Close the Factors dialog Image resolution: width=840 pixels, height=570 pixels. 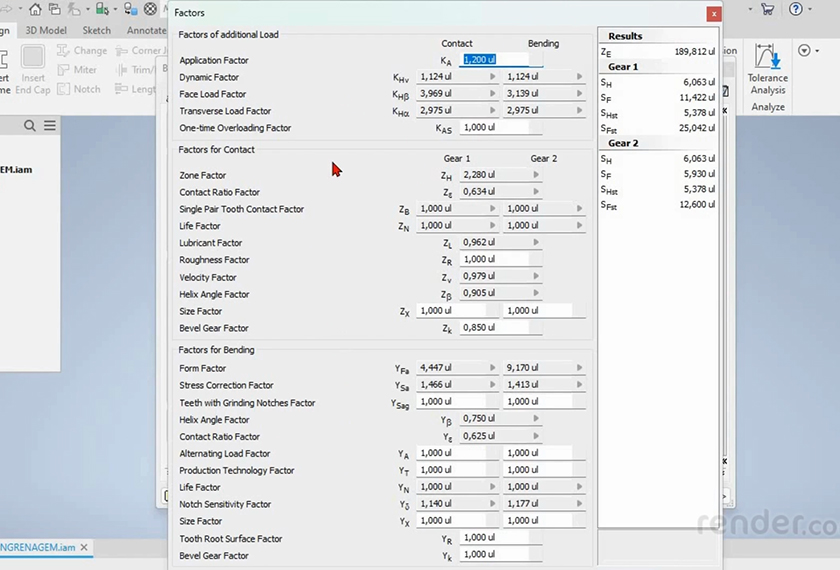click(712, 14)
